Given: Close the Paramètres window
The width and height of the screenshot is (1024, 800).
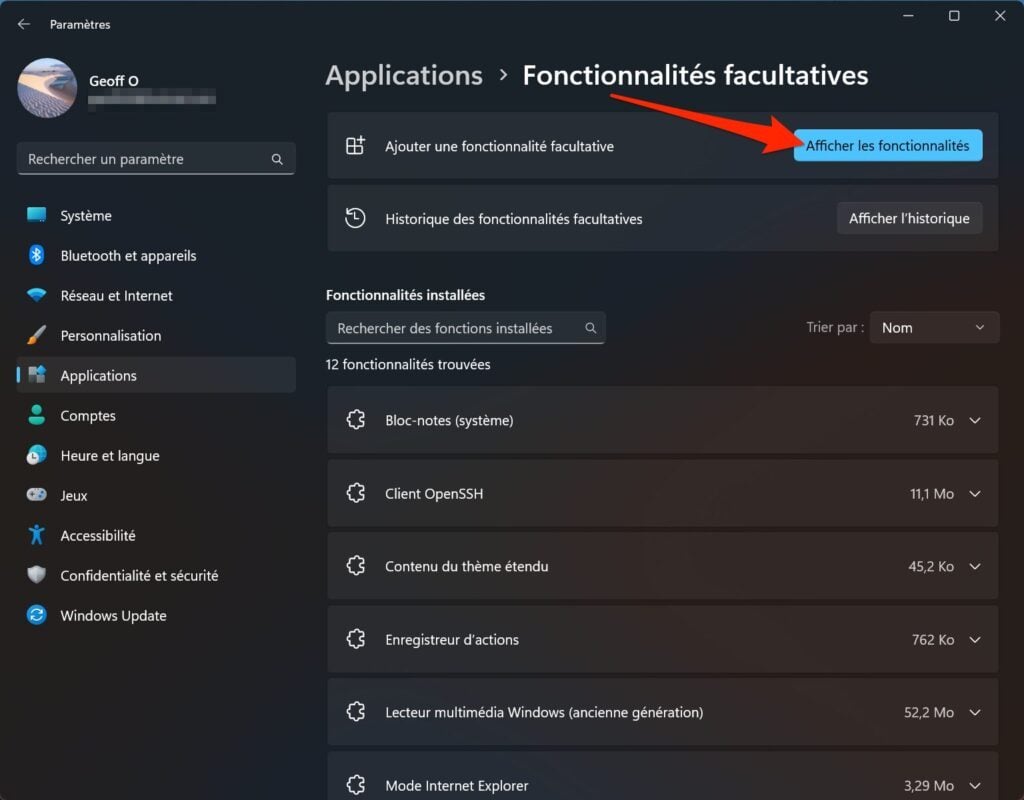Looking at the screenshot, I should pyautogui.click(x=1000, y=16).
